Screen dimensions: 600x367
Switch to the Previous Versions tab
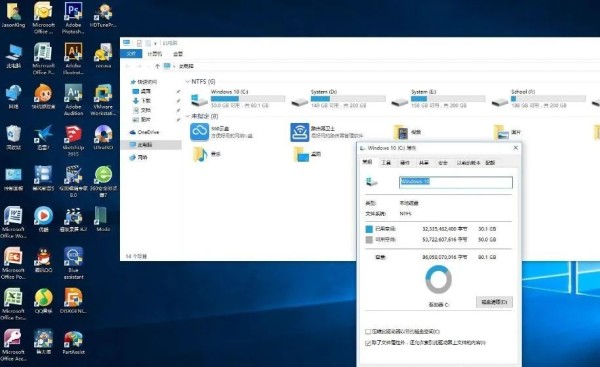pos(468,163)
